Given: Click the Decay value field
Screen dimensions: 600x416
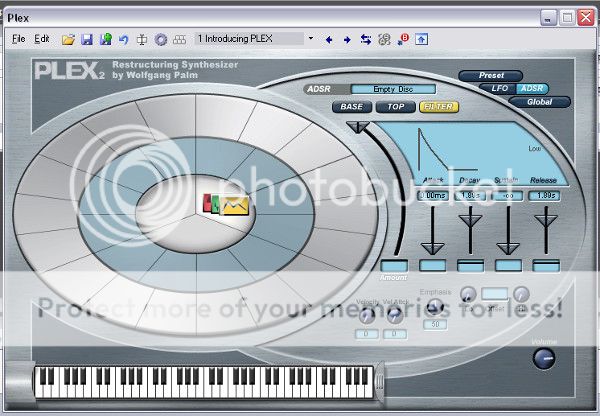Looking at the screenshot, I should tap(470, 196).
